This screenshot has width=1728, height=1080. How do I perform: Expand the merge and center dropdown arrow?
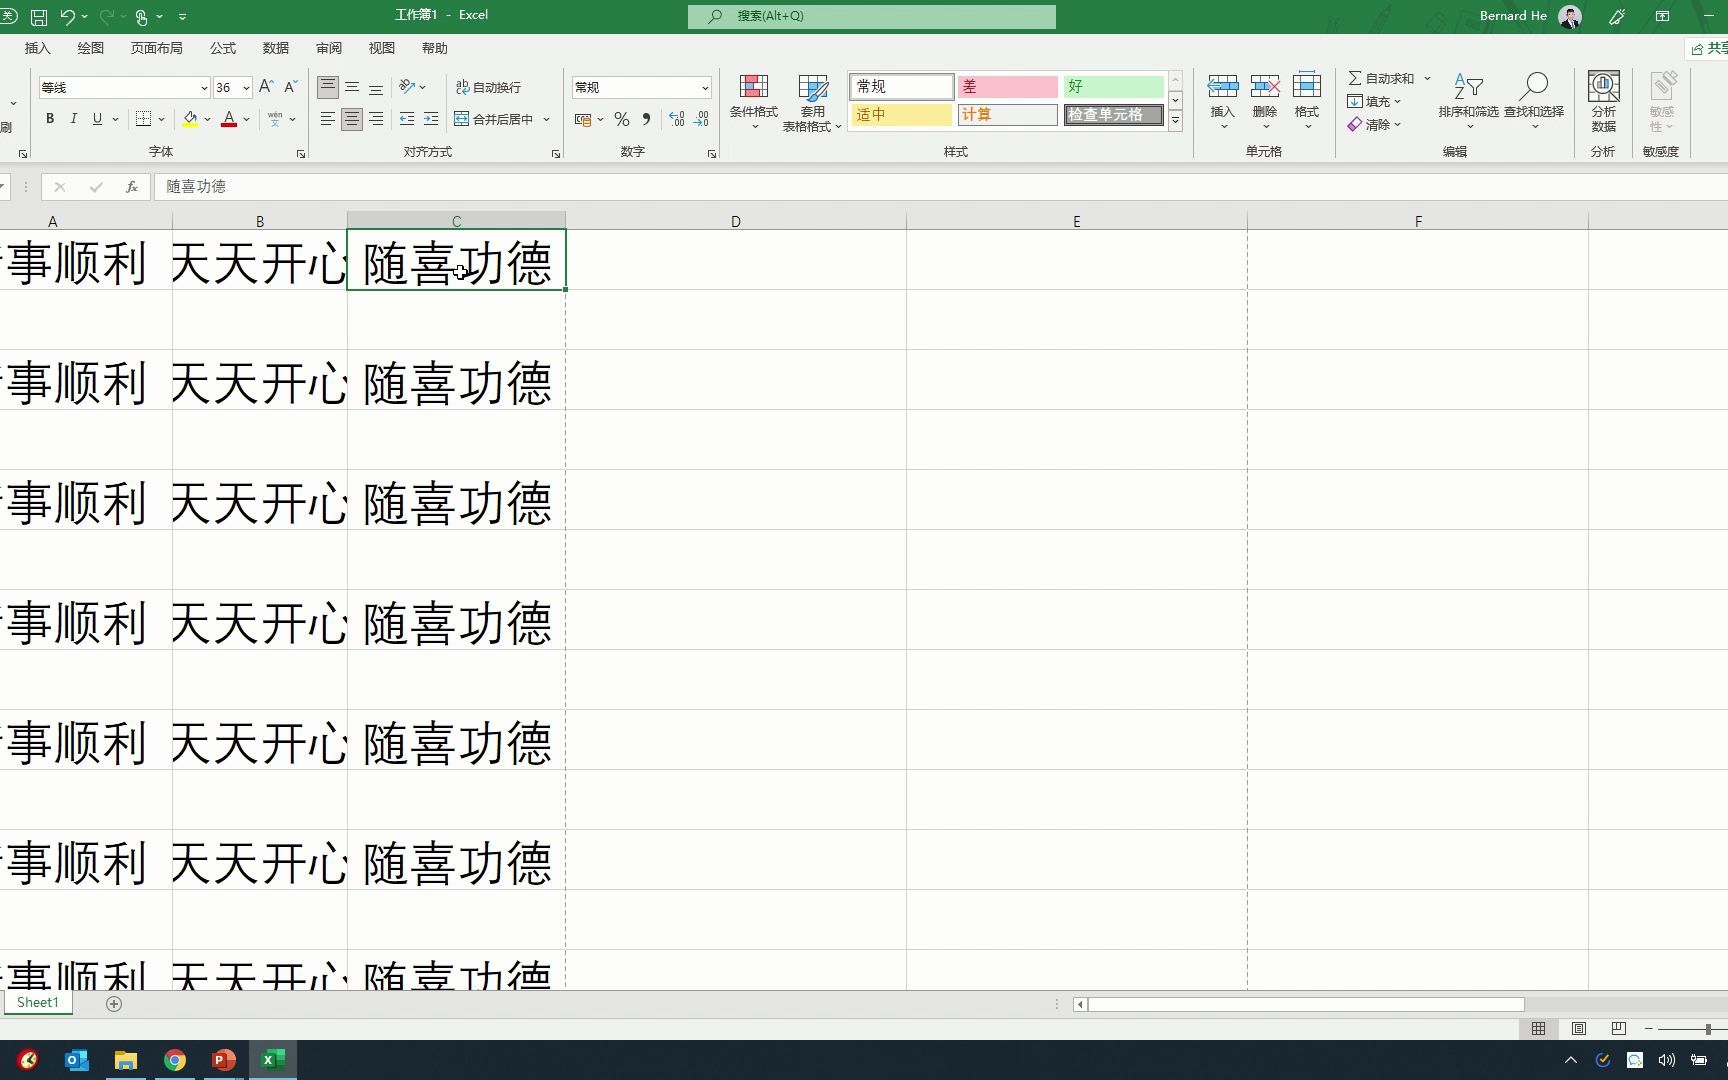point(547,119)
